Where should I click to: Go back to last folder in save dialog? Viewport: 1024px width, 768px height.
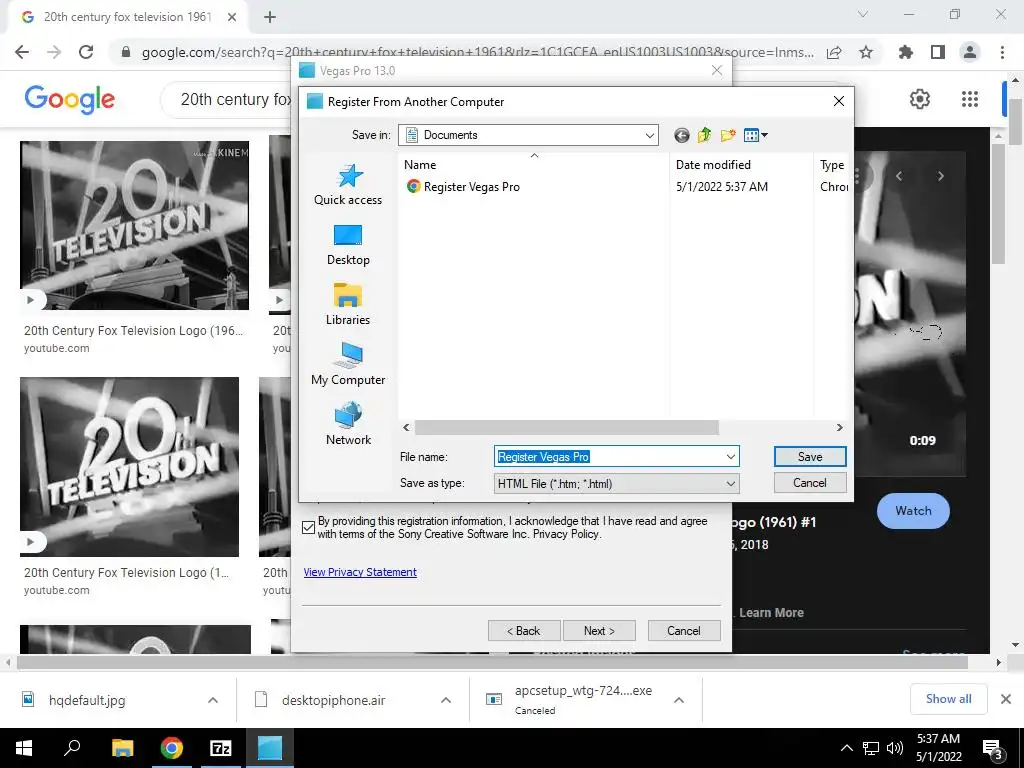pos(681,135)
